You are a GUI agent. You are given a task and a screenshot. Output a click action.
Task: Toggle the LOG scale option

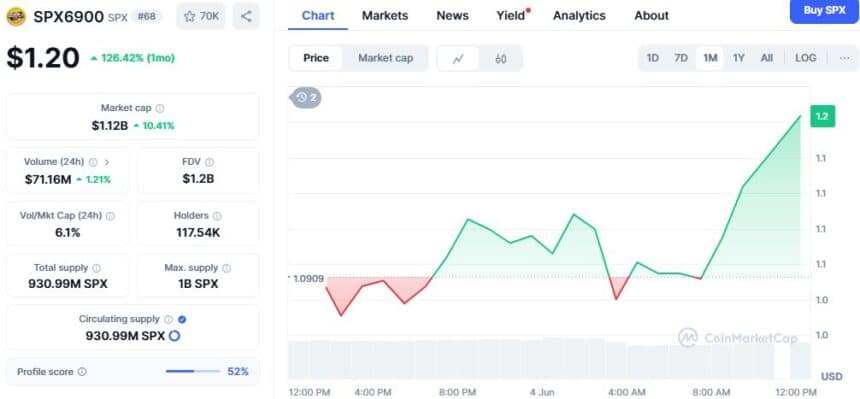pos(806,58)
